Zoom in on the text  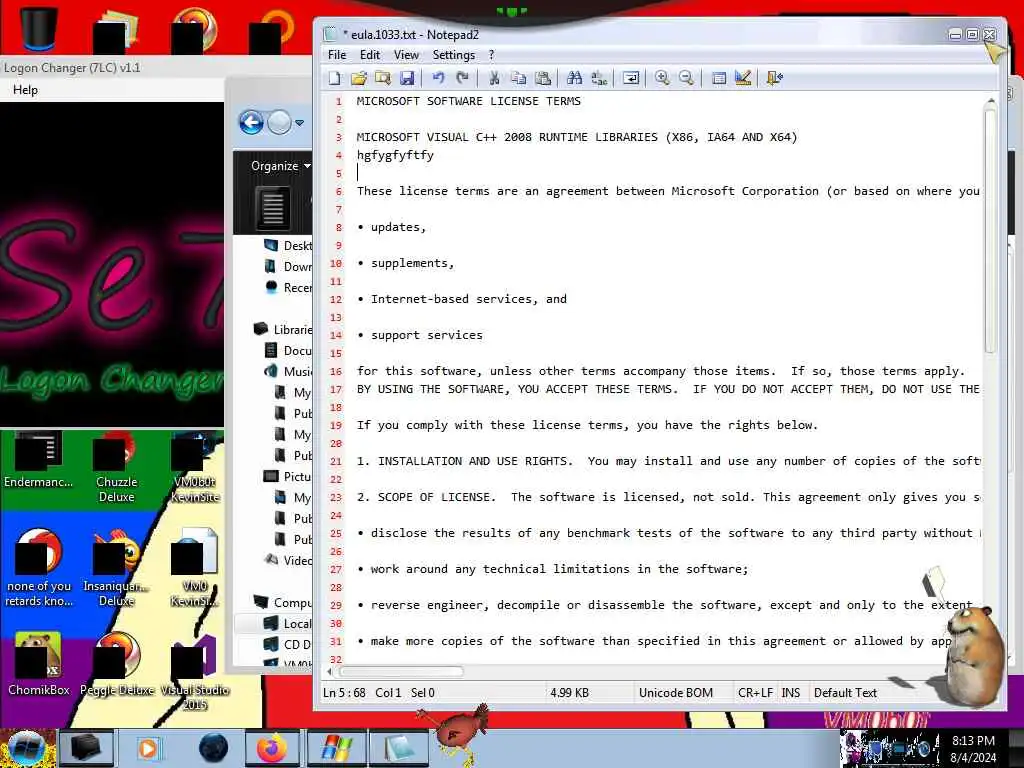(x=662, y=78)
